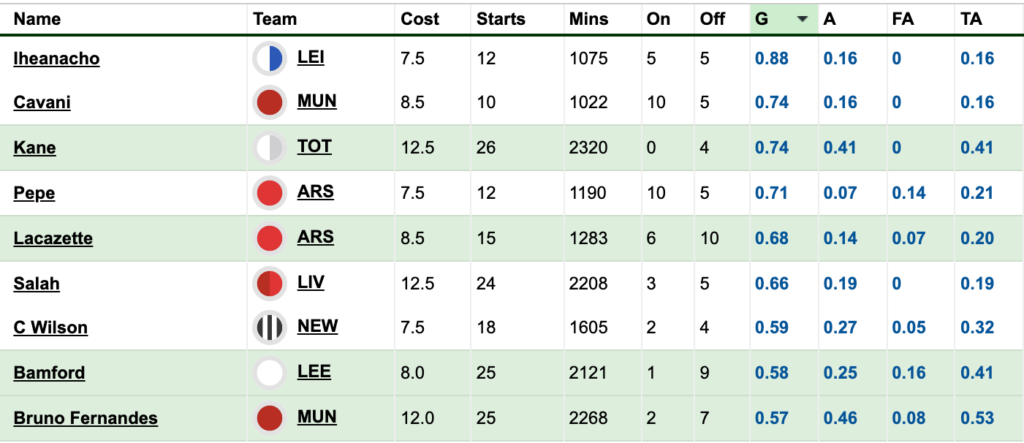The width and height of the screenshot is (1024, 443).
Task: Click Tottenham's half-white badge next to TOT
Action: [270, 148]
